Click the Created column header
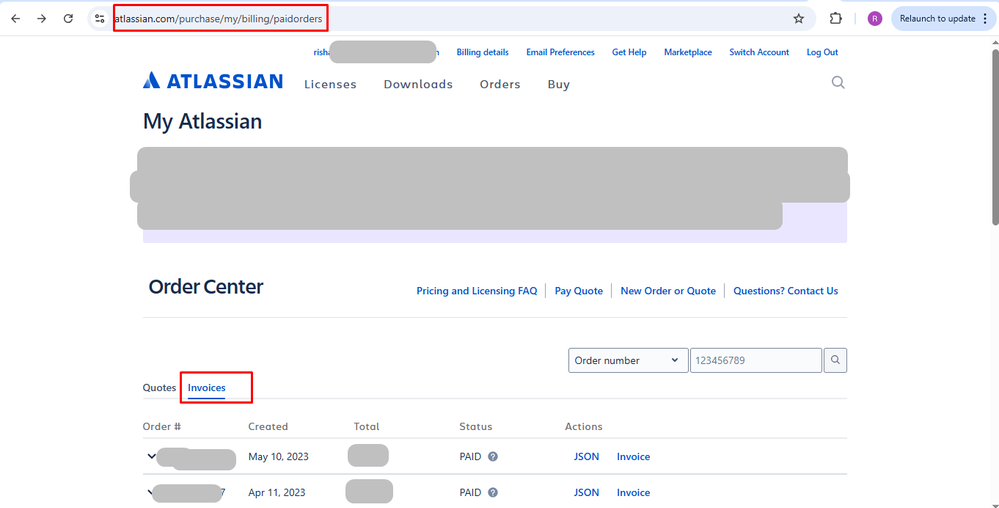 pos(268,426)
